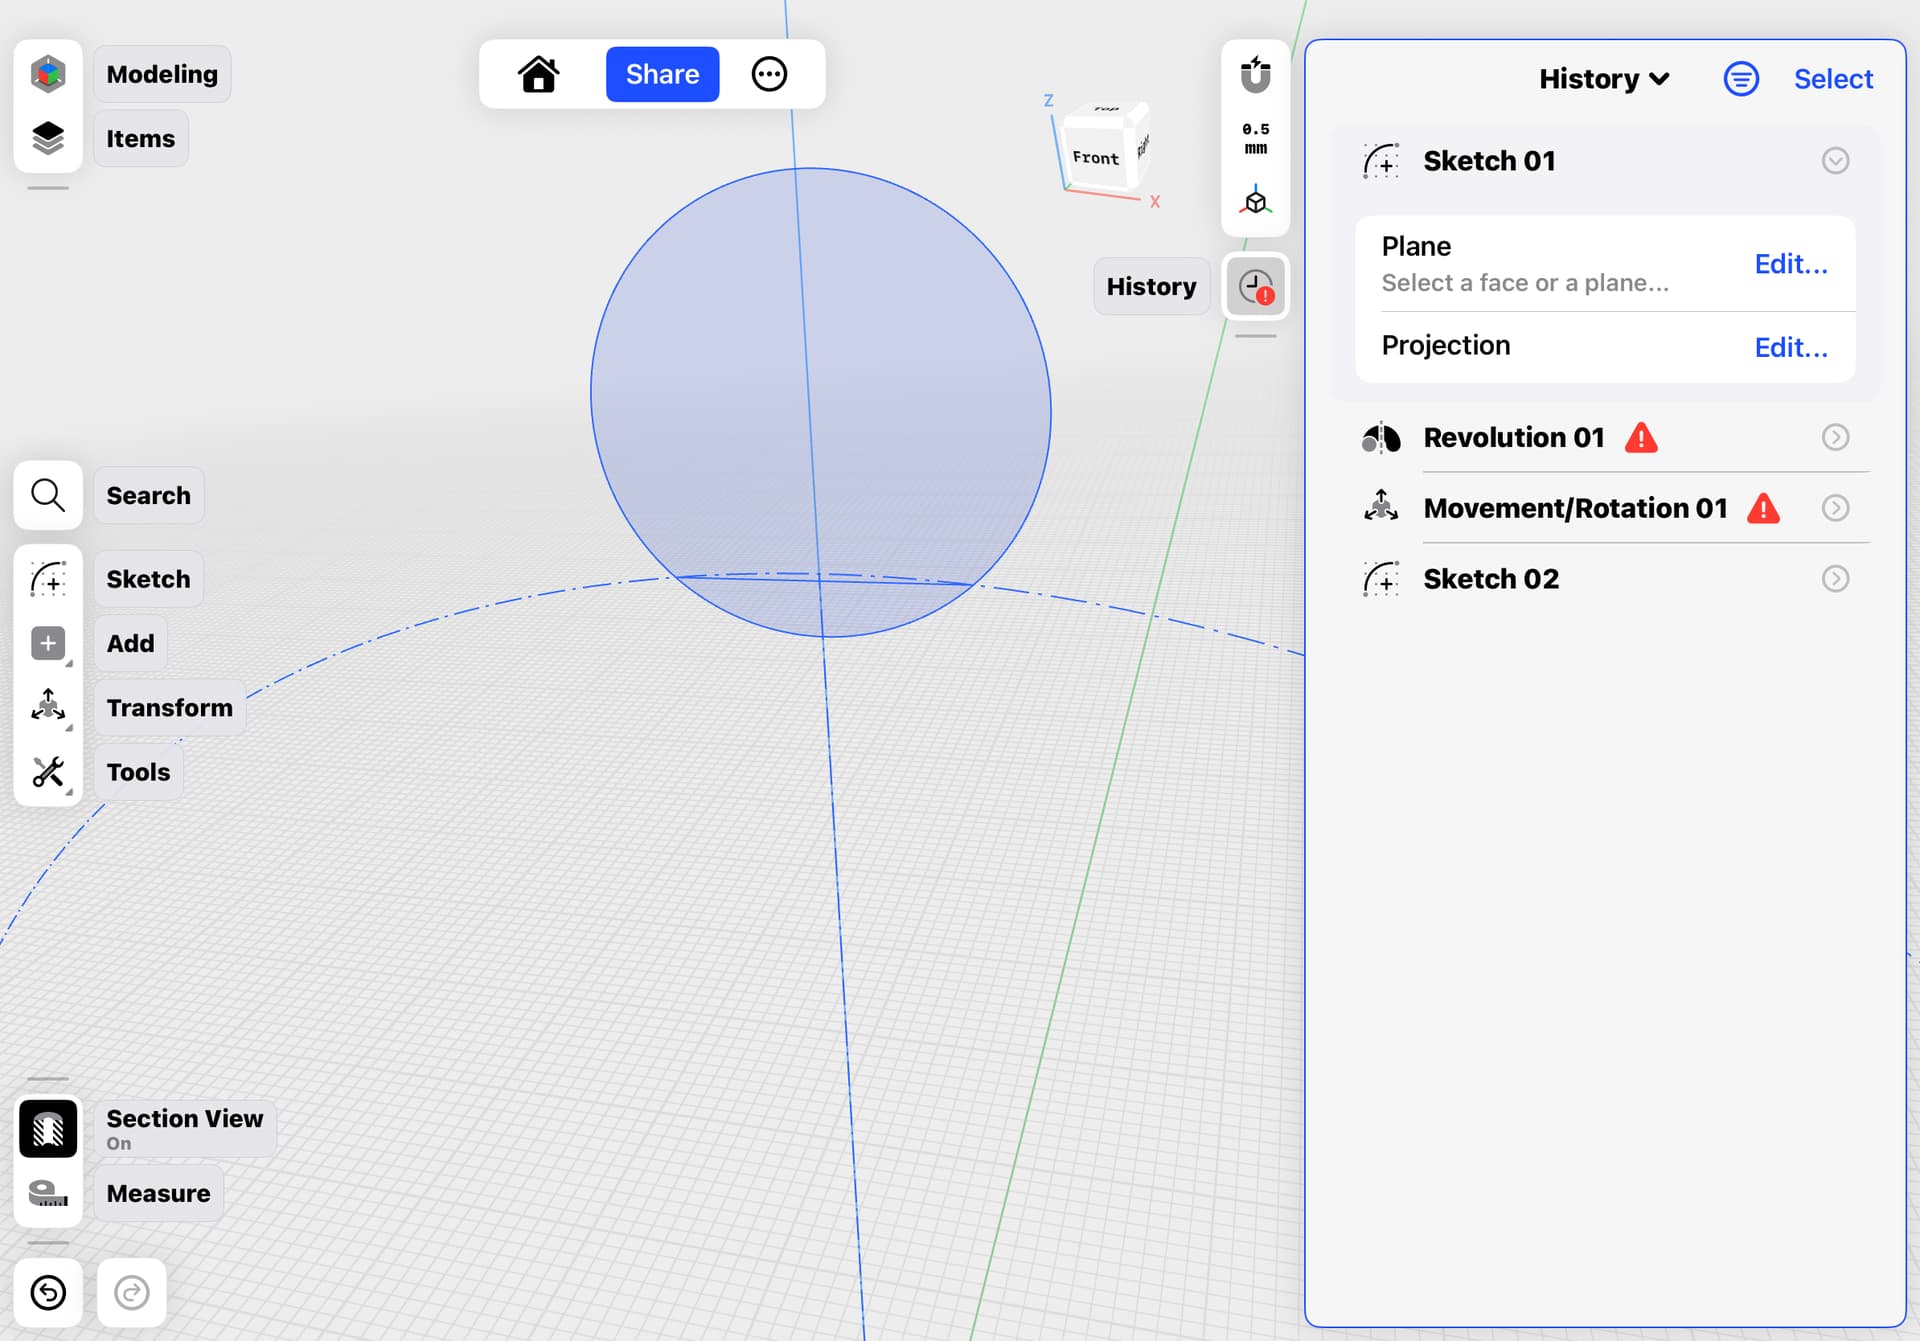Click Select in History panel header
The width and height of the screenshot is (1920, 1341).
coord(1833,79)
